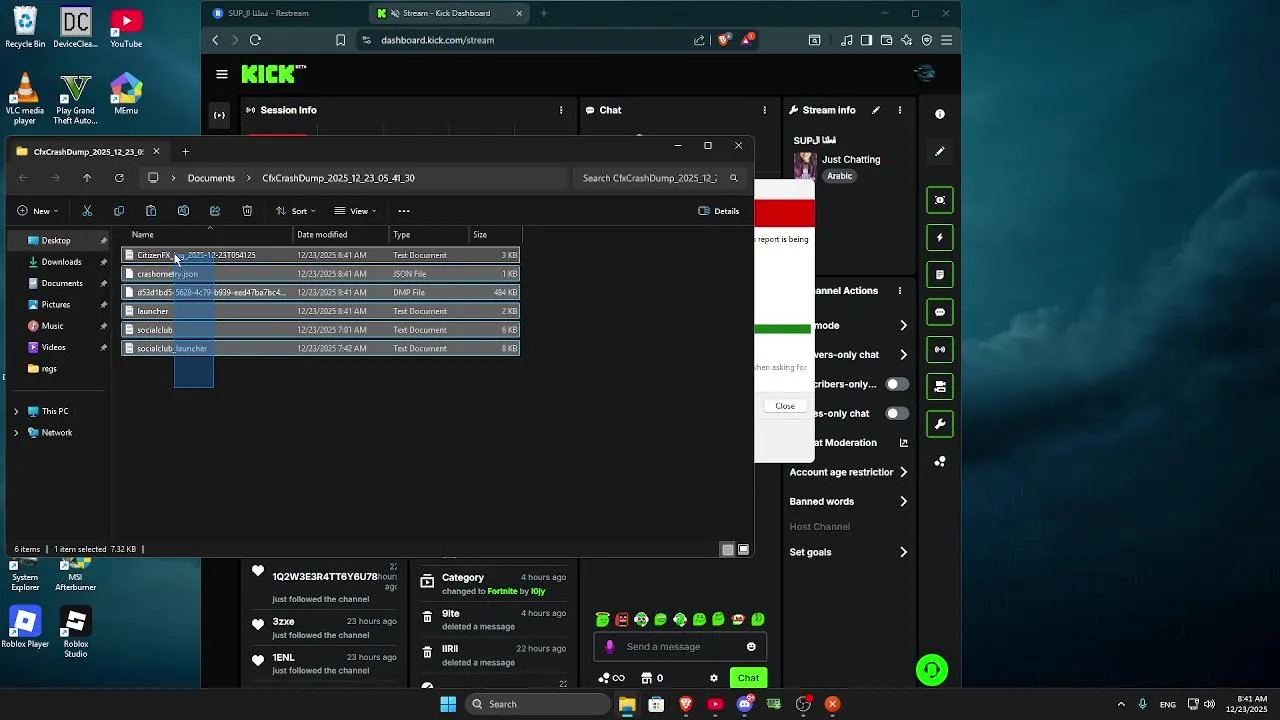Open chat settings gear icon
Image resolution: width=1280 pixels, height=720 pixels.
pyautogui.click(x=714, y=678)
